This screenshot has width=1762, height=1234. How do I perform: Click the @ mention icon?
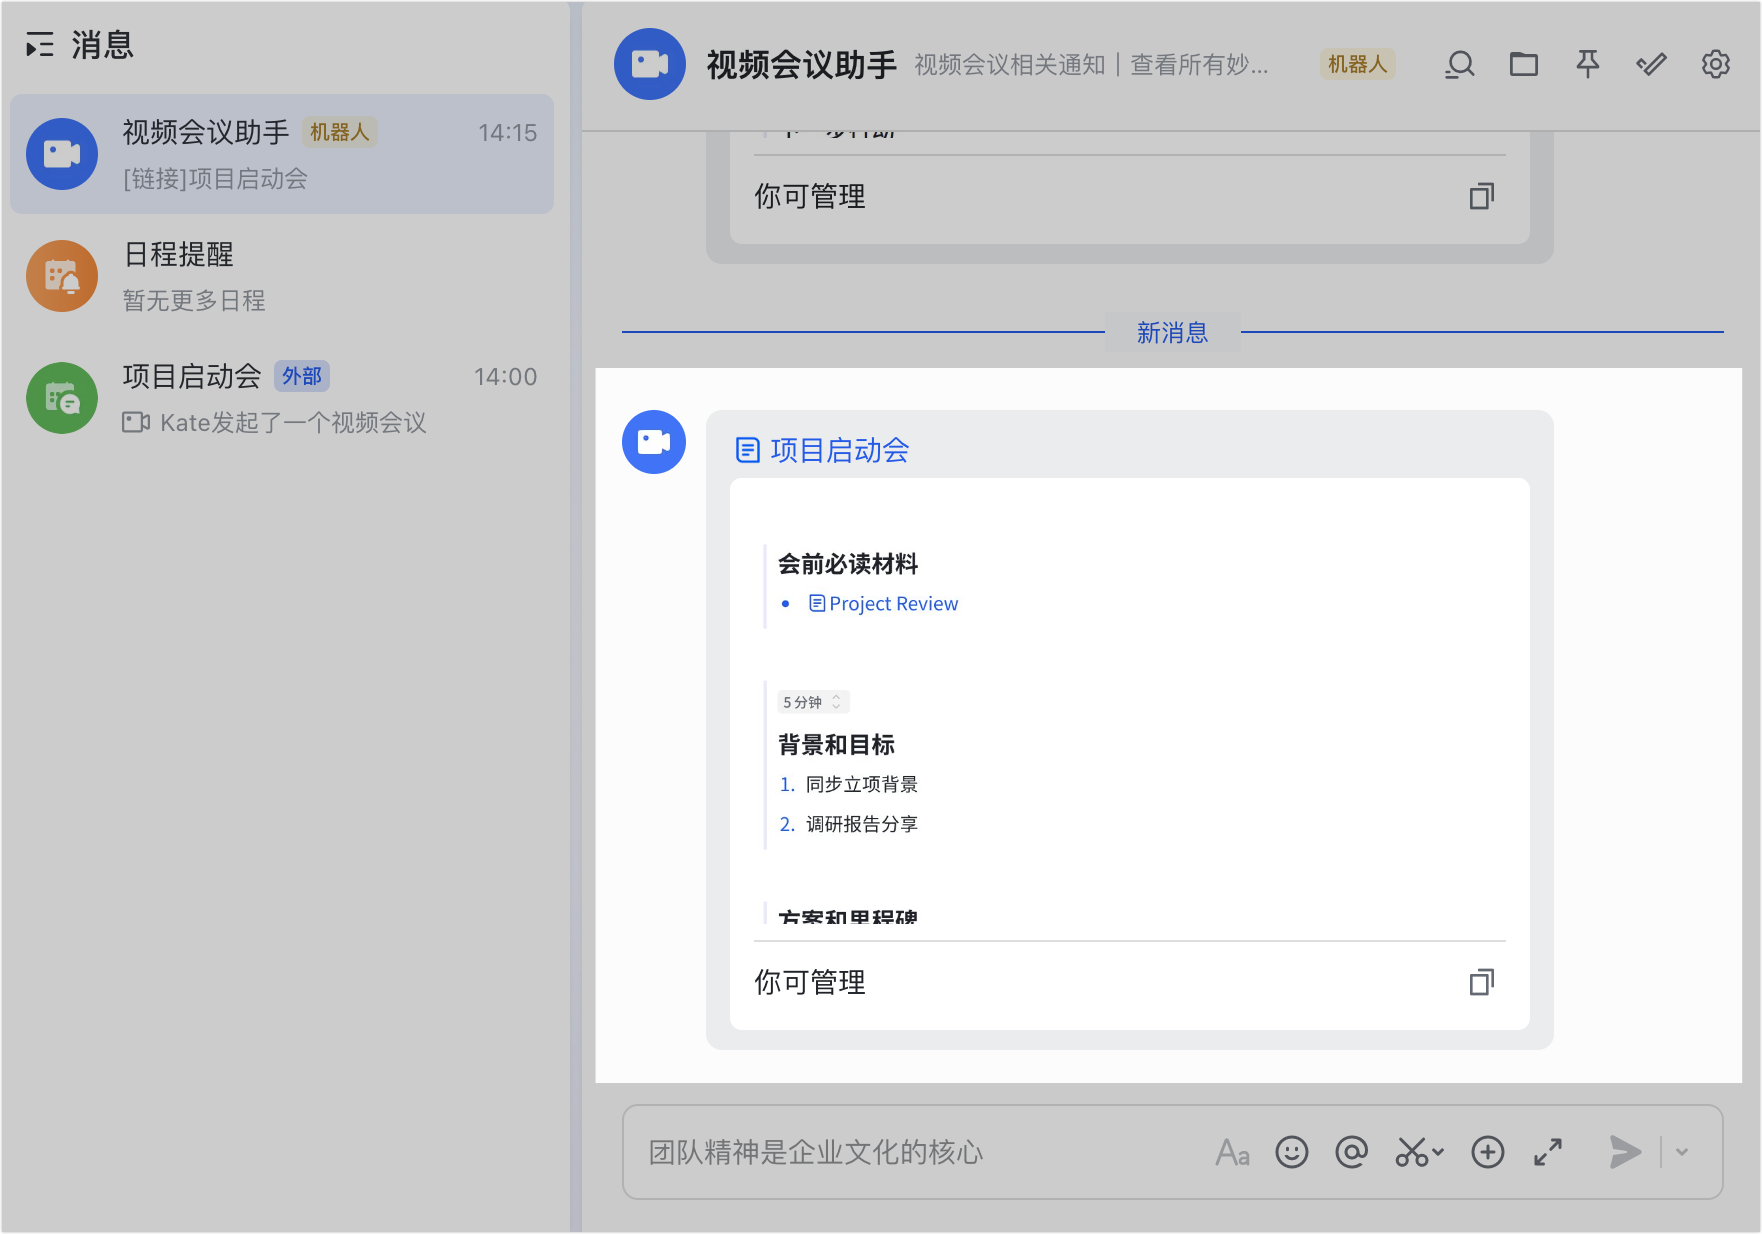pos(1351,1152)
